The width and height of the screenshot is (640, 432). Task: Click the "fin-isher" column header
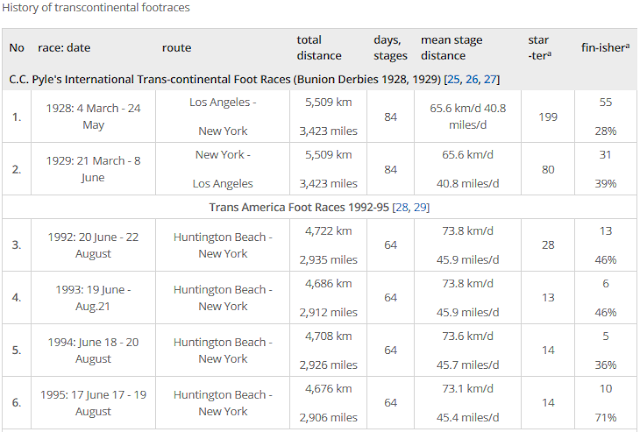click(x=605, y=48)
